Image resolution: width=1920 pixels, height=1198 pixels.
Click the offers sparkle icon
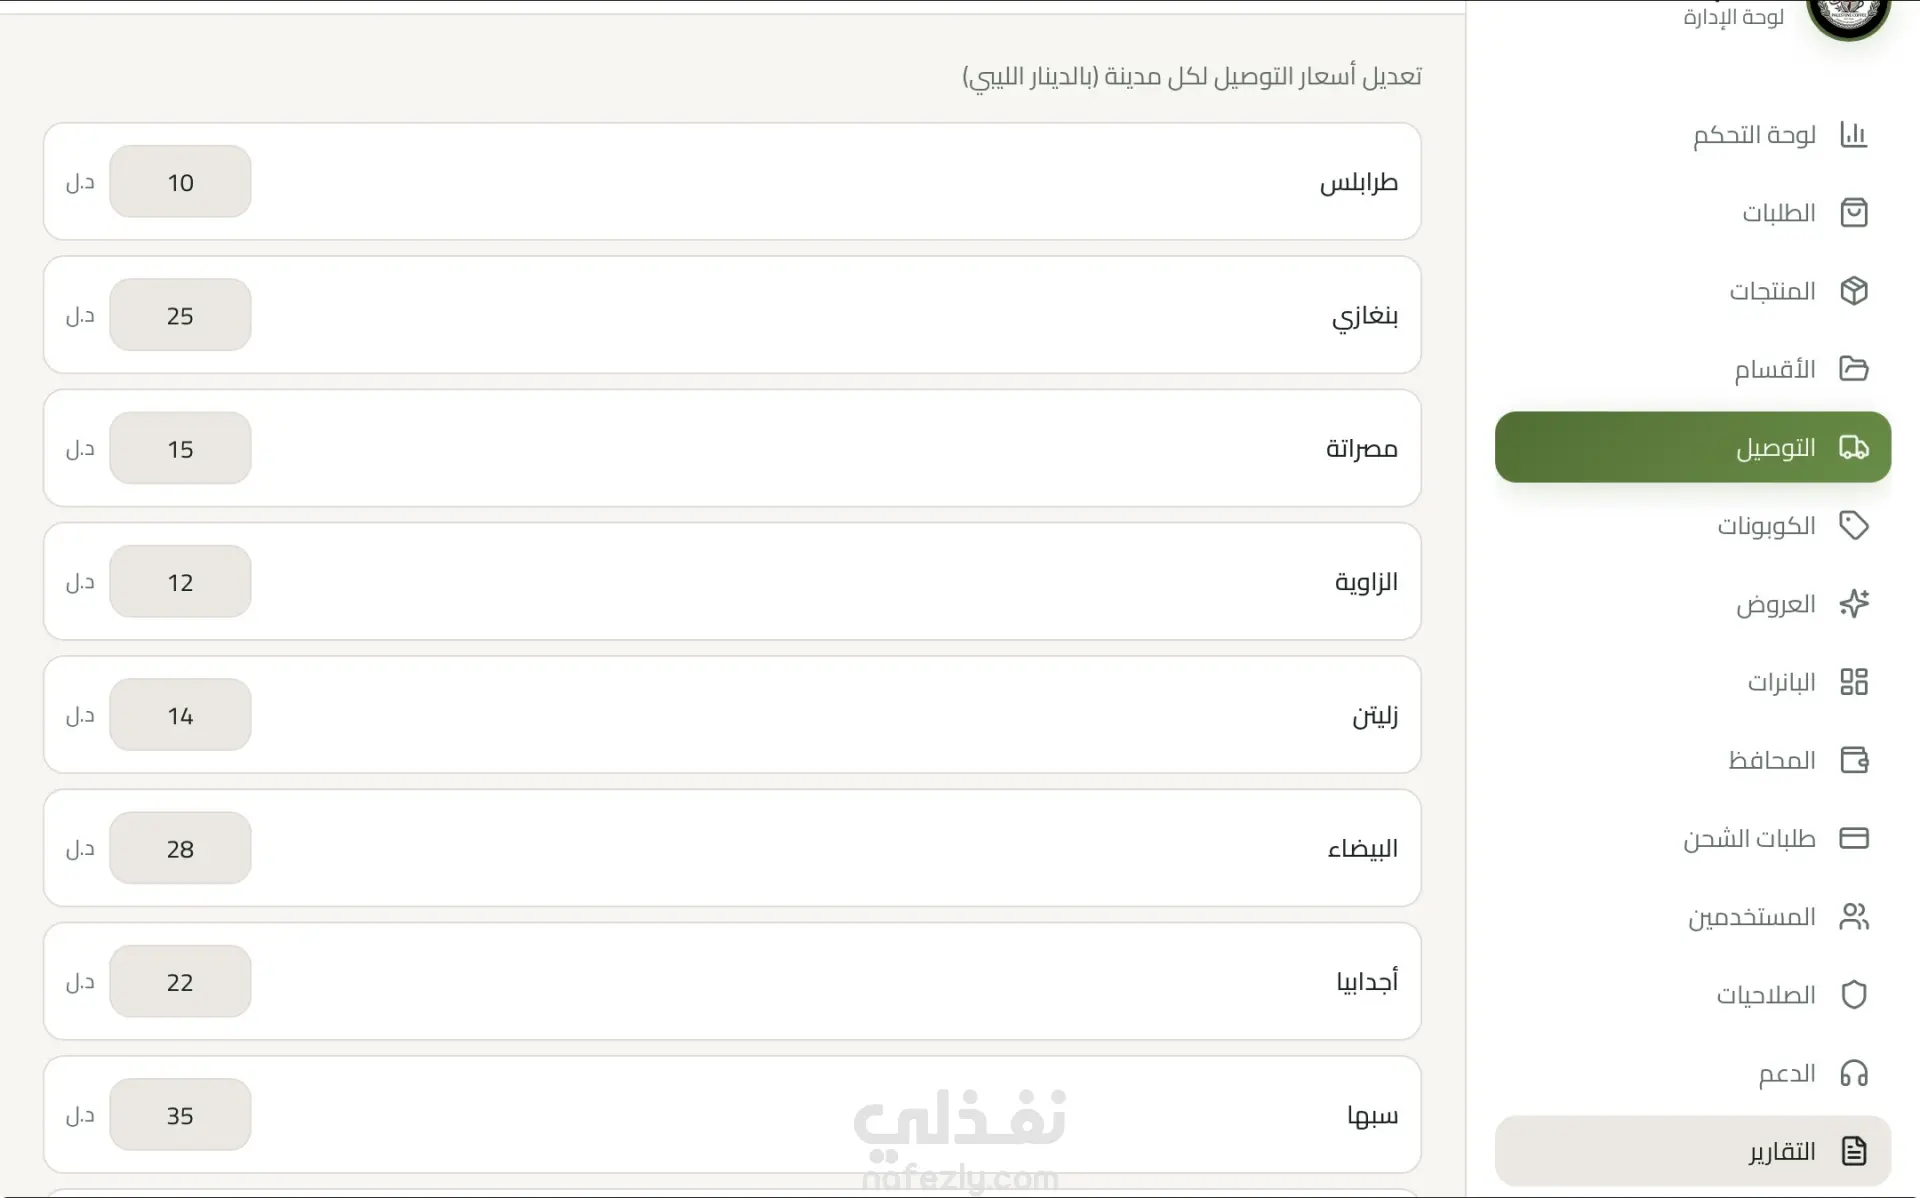tap(1853, 604)
